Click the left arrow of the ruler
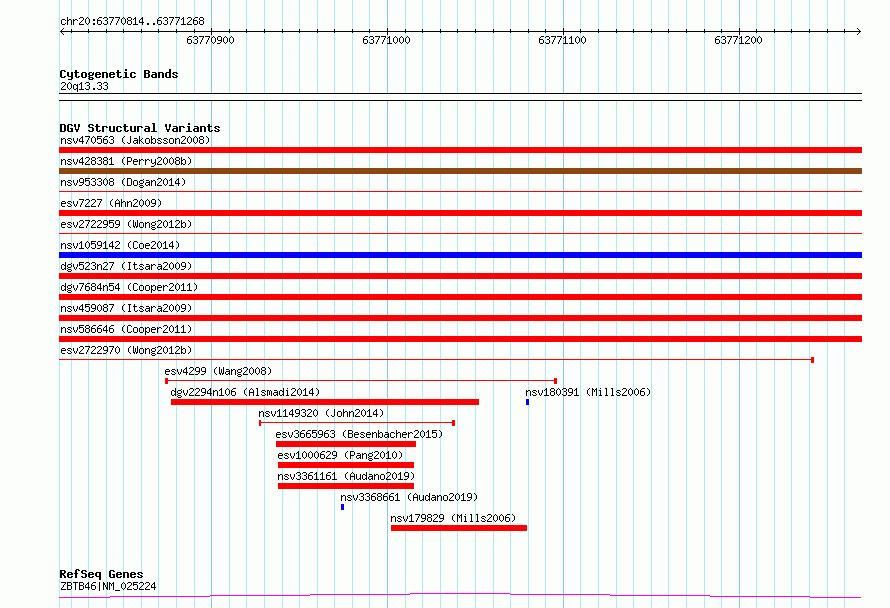 click(62, 31)
